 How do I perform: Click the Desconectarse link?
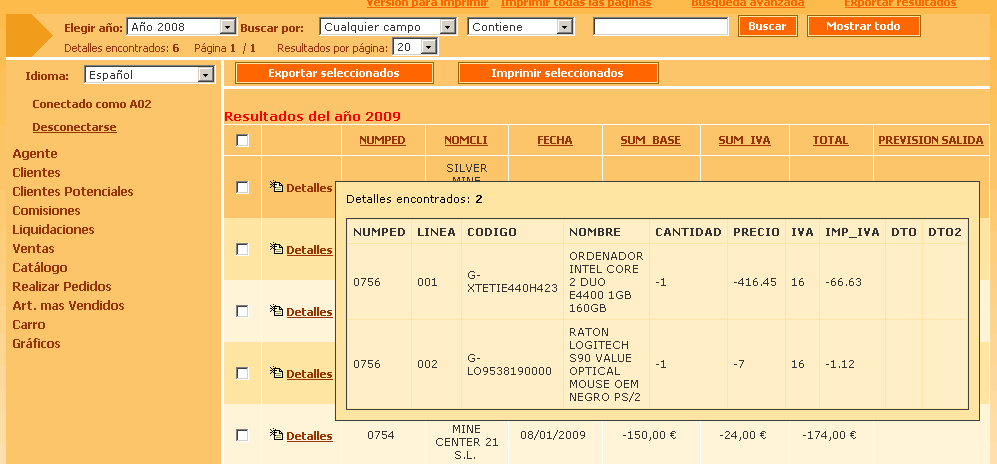[74, 127]
